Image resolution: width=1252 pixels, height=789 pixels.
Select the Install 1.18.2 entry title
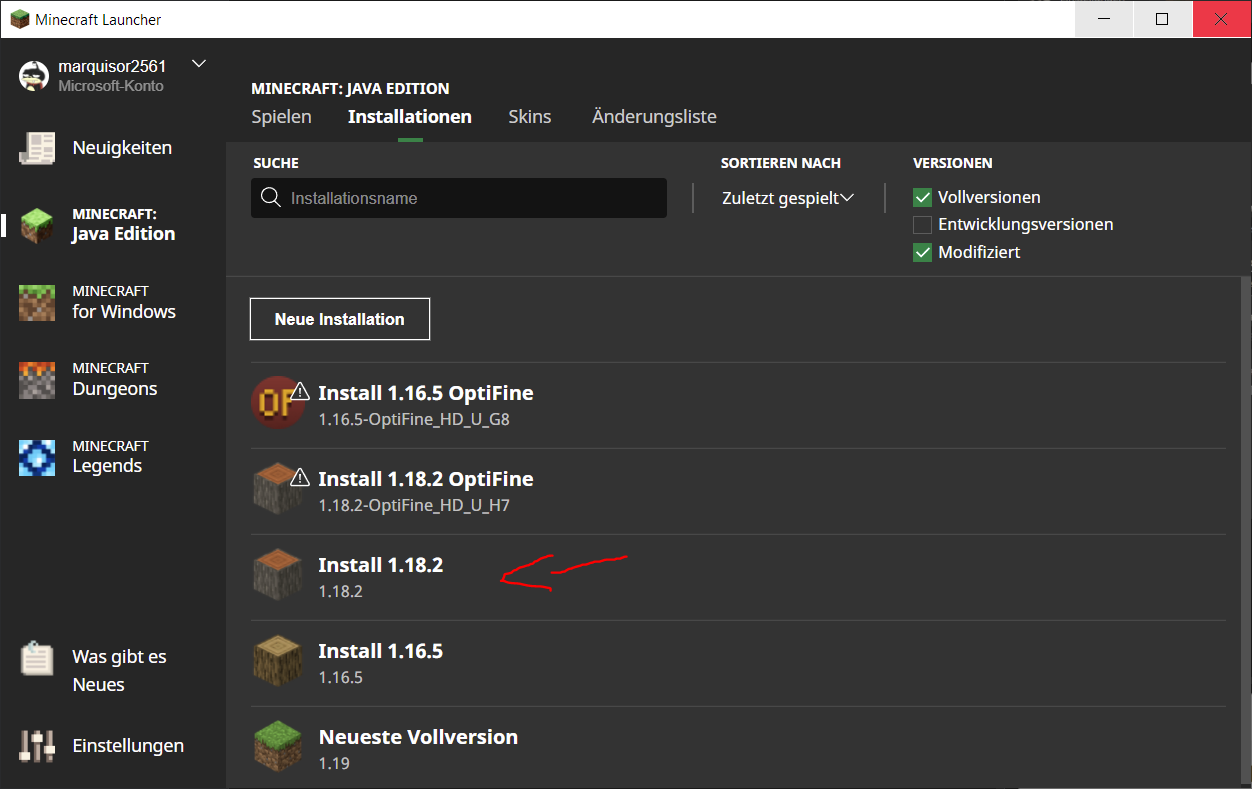(x=381, y=565)
